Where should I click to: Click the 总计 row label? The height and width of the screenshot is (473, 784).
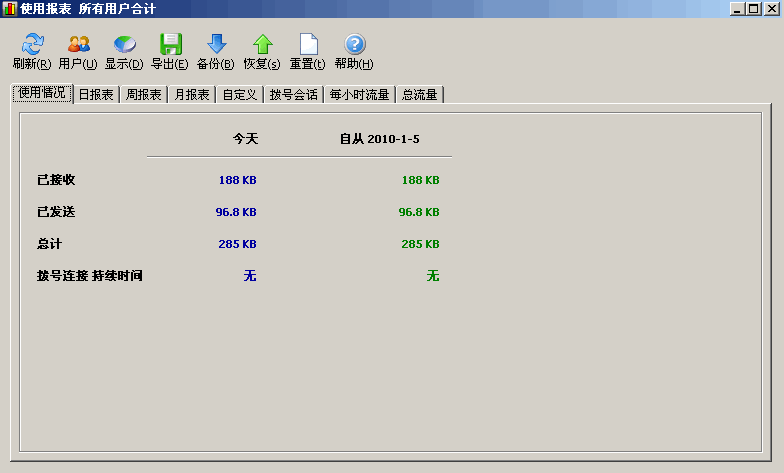pyautogui.click(x=50, y=244)
